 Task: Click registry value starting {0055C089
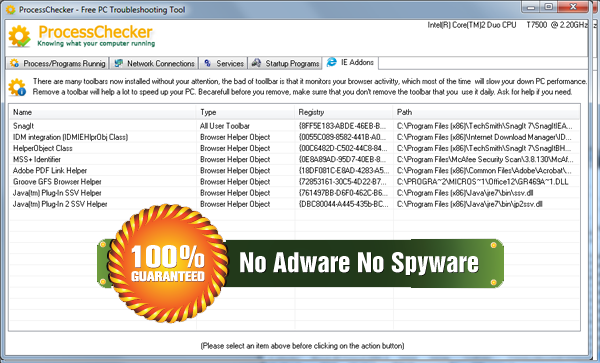point(342,137)
